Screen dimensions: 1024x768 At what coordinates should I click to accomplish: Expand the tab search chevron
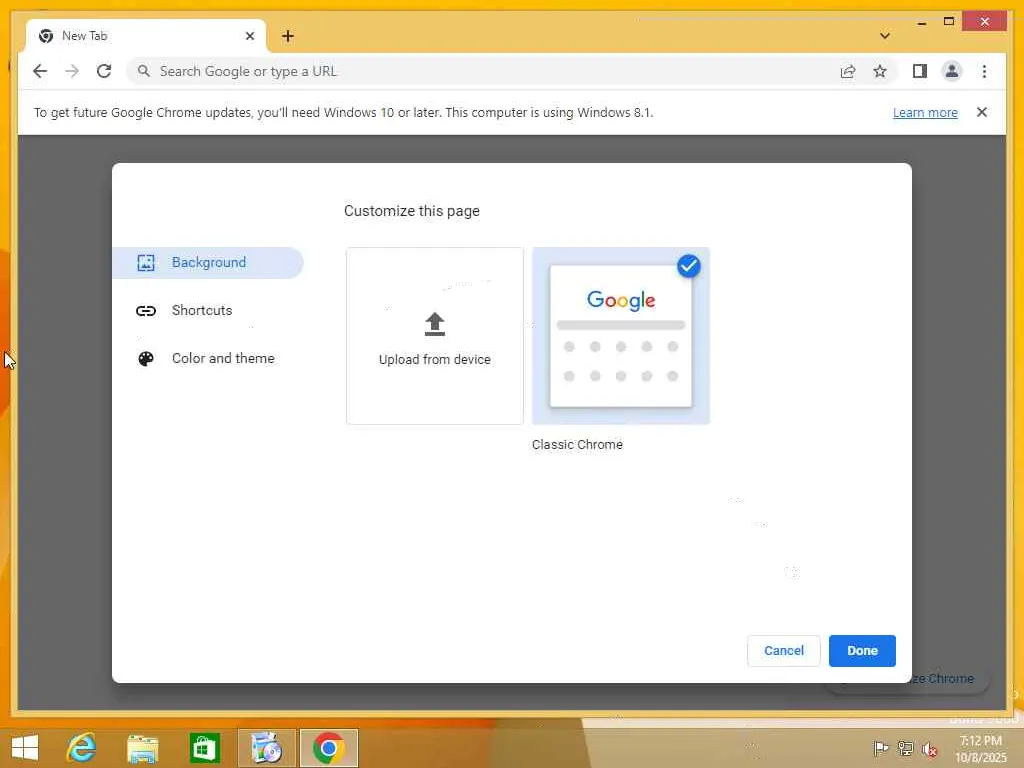885,36
